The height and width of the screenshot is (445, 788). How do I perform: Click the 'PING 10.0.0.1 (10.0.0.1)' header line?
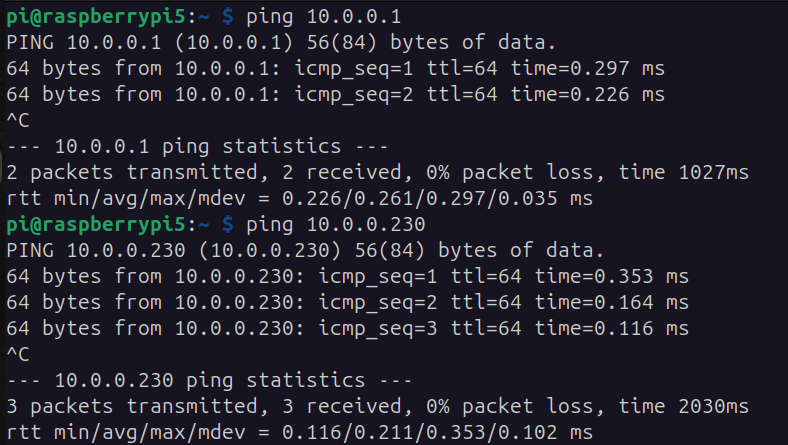click(281, 43)
